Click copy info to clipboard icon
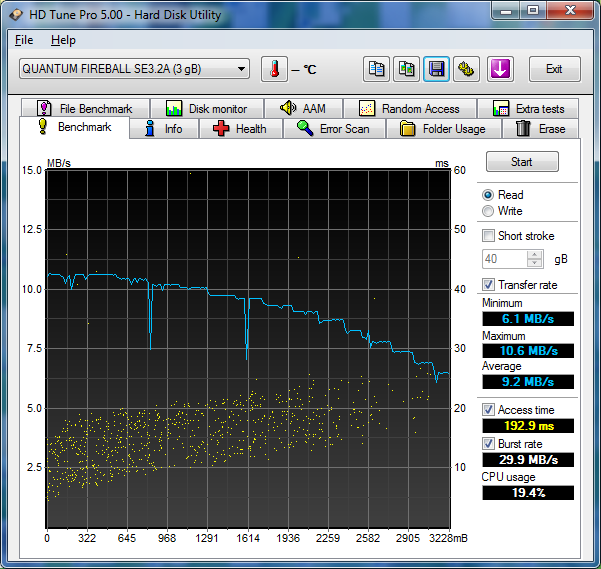The height and width of the screenshot is (569, 601). pyautogui.click(x=376, y=69)
